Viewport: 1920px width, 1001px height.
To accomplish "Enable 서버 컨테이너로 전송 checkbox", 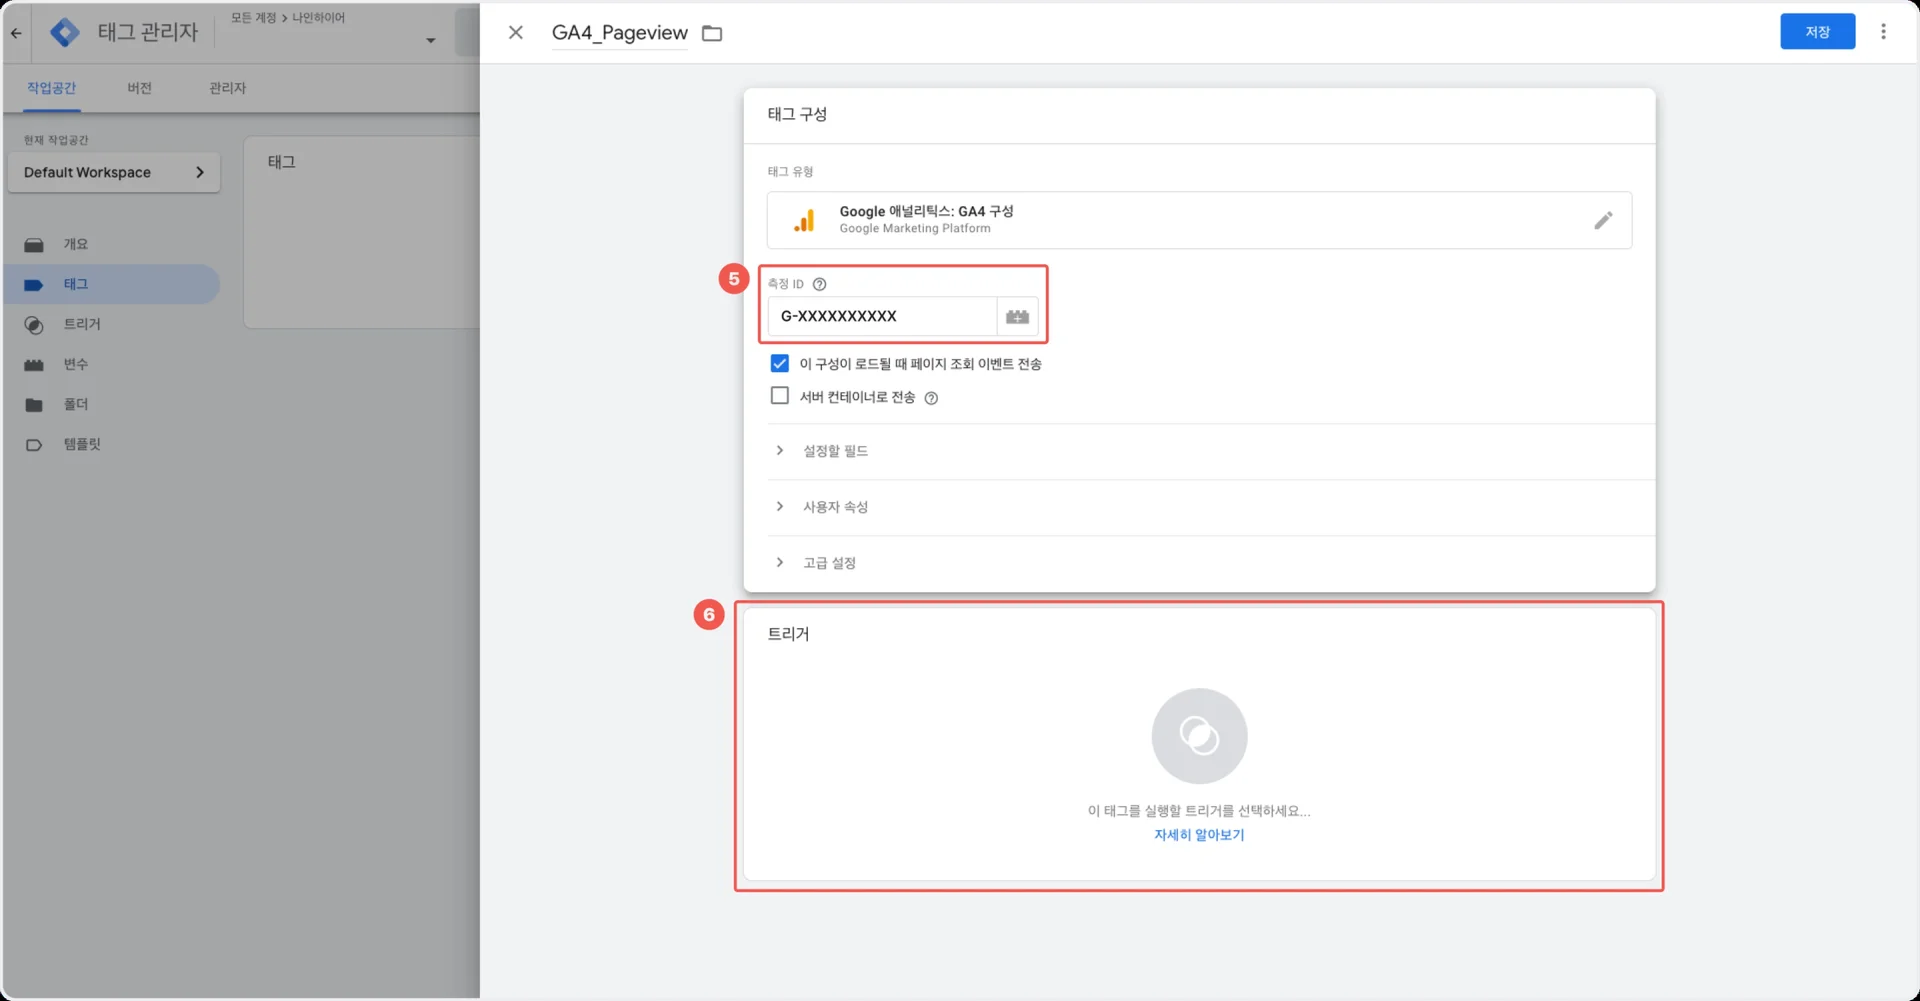I will pyautogui.click(x=780, y=396).
